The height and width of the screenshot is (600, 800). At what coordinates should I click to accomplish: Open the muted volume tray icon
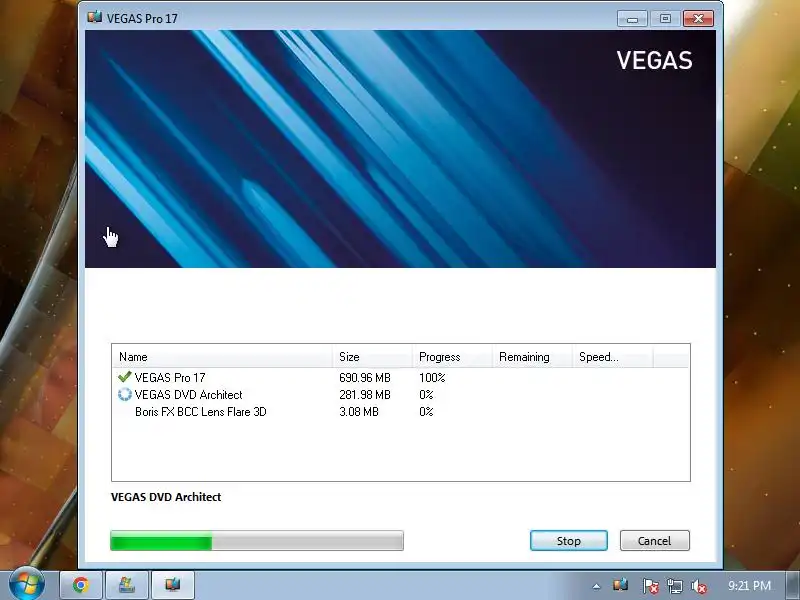pyautogui.click(x=698, y=586)
